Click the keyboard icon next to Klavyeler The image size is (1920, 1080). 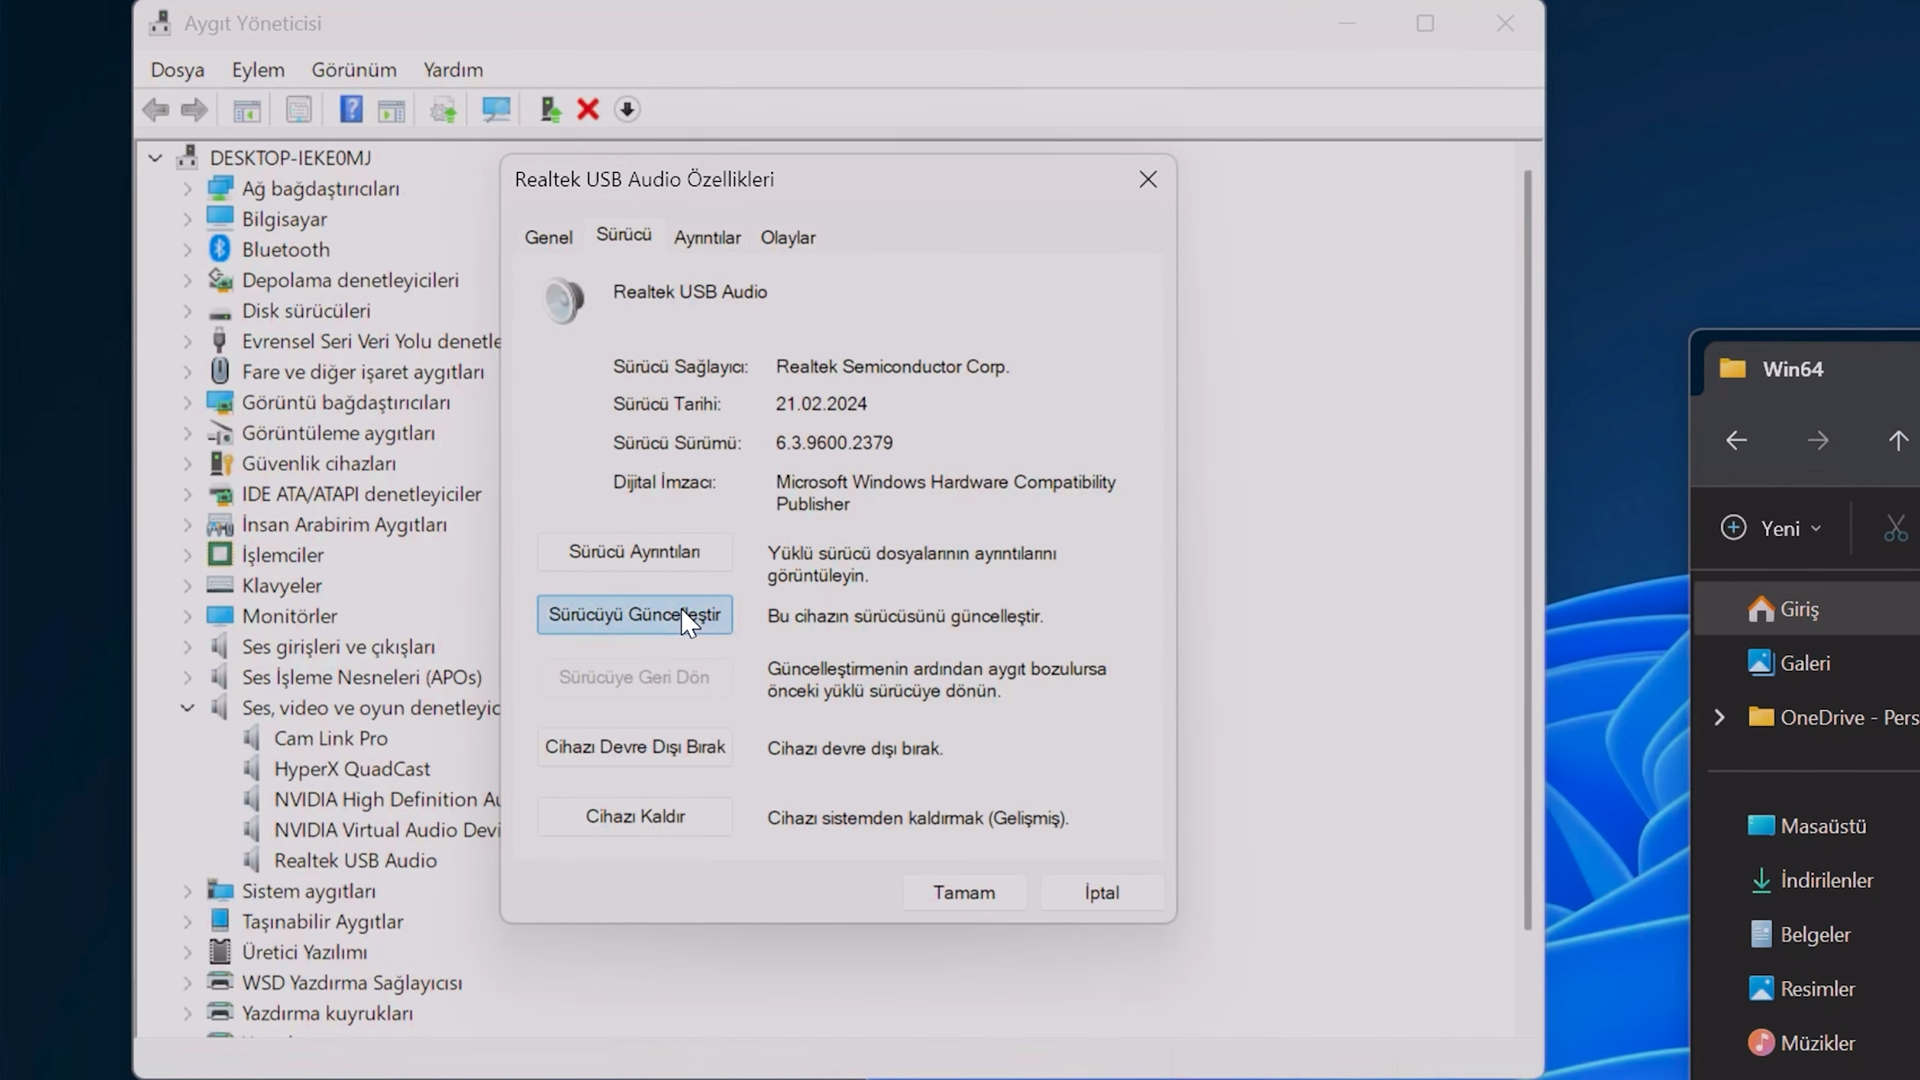click(220, 585)
